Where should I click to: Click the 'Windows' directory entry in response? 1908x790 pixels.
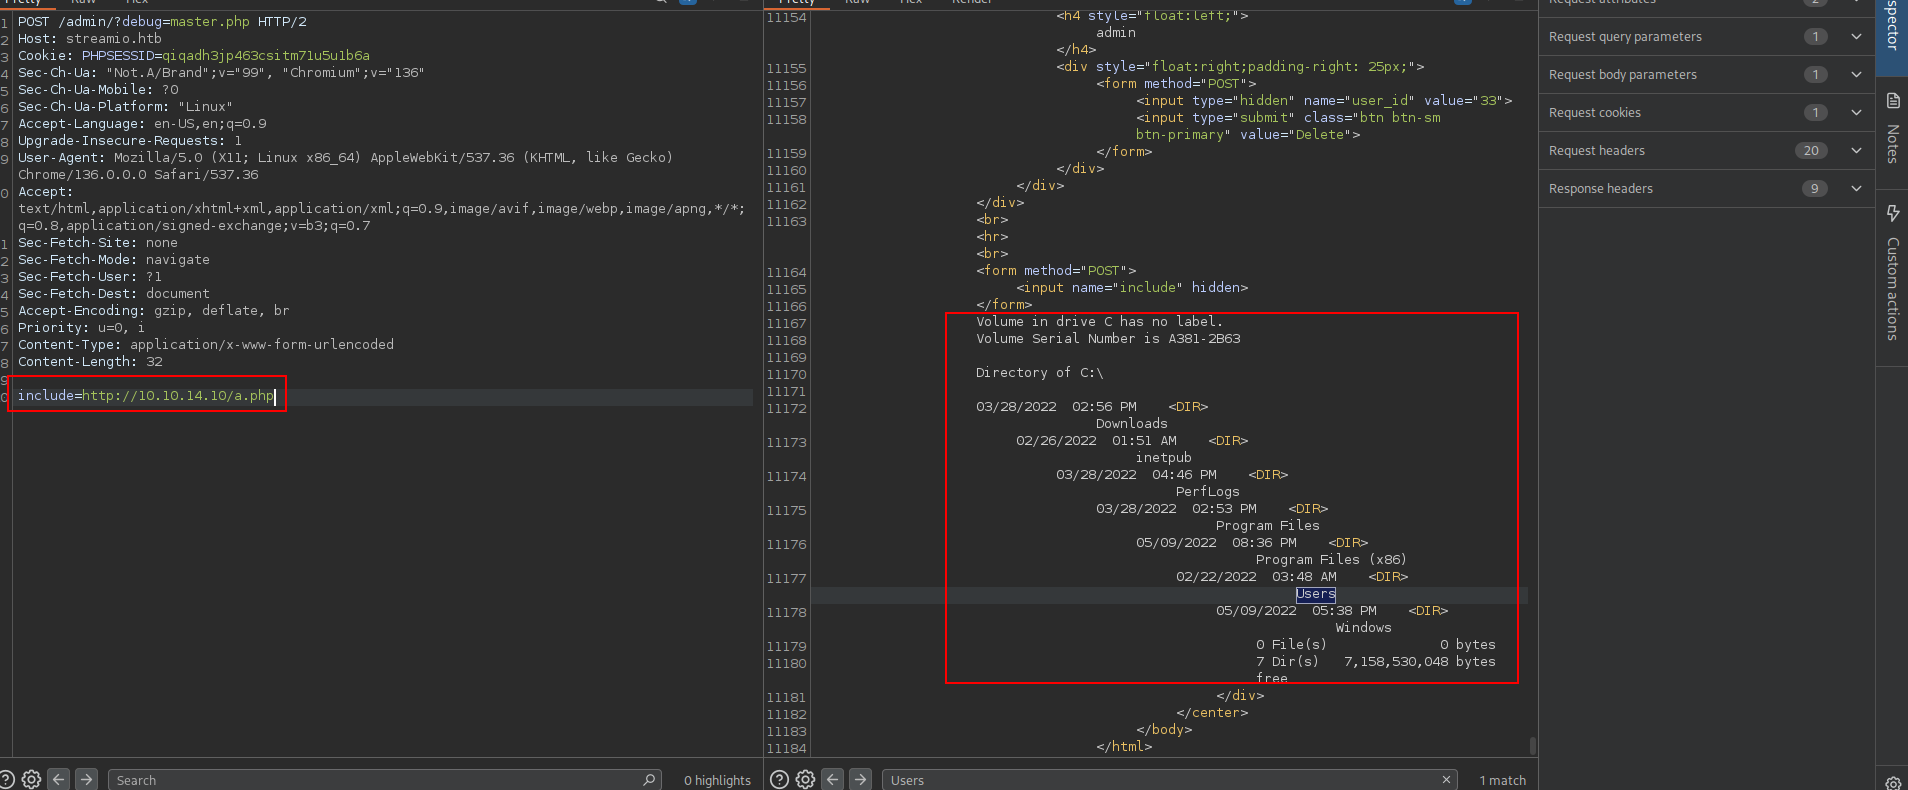1363,628
